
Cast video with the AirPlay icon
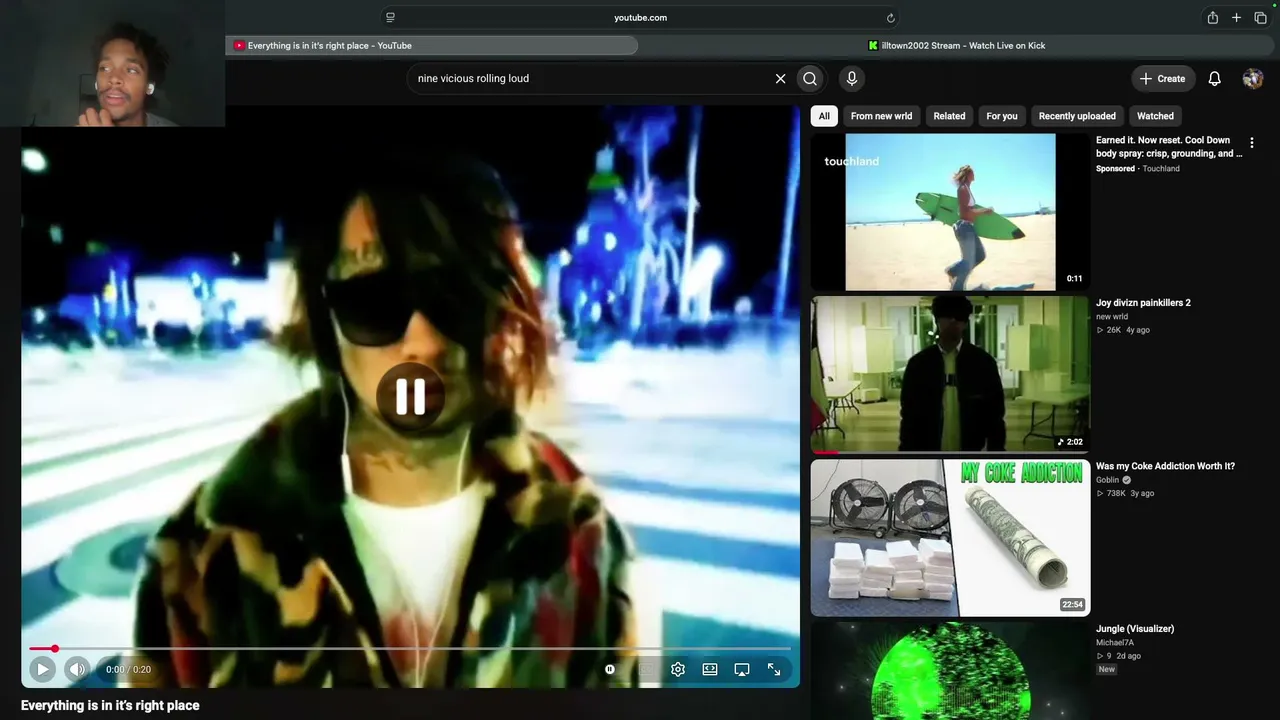(x=742, y=669)
